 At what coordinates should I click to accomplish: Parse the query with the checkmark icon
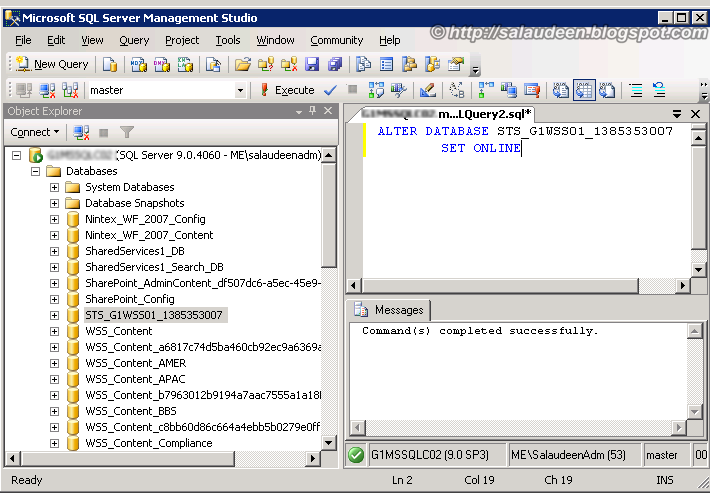click(x=331, y=90)
